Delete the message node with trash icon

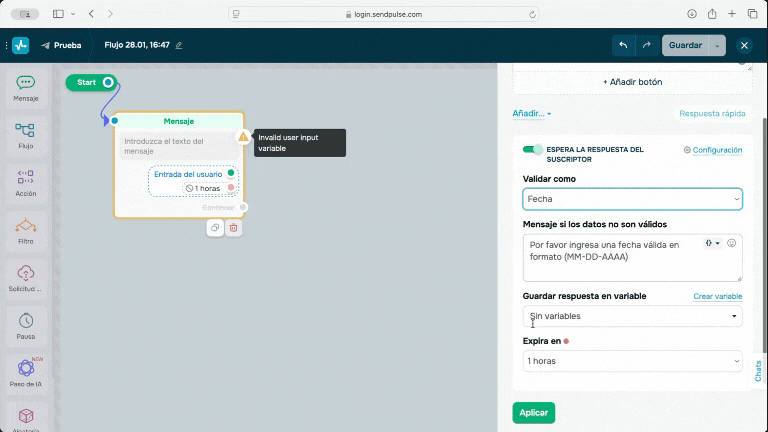pos(234,228)
